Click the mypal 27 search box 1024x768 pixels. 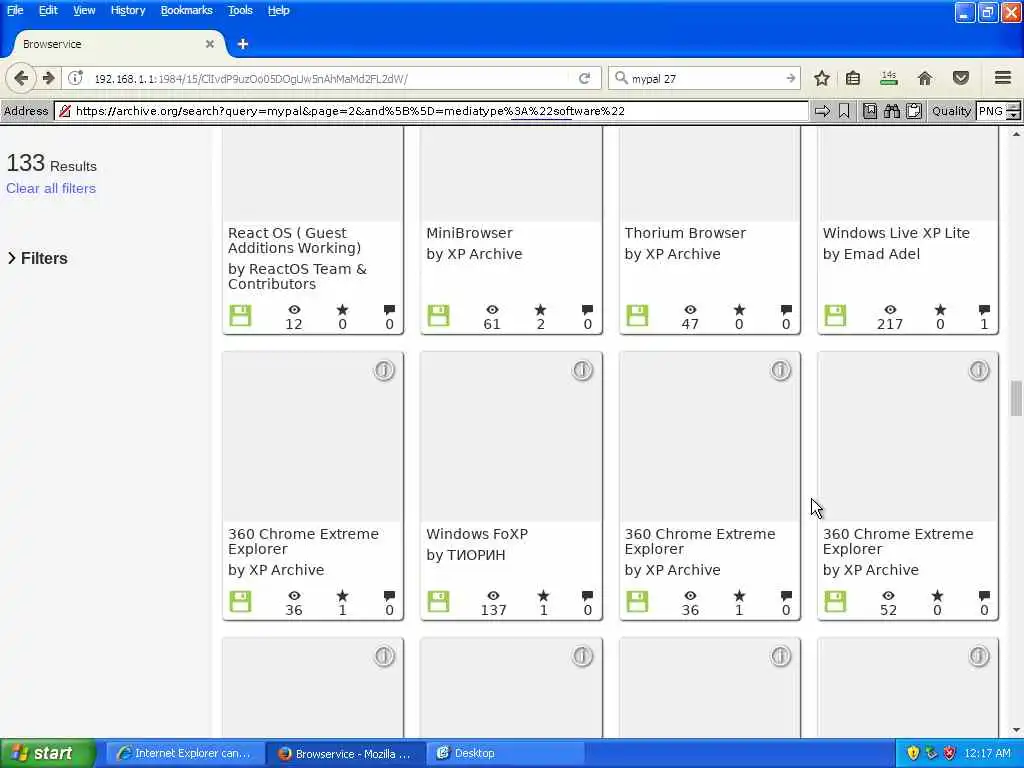[x=705, y=78]
